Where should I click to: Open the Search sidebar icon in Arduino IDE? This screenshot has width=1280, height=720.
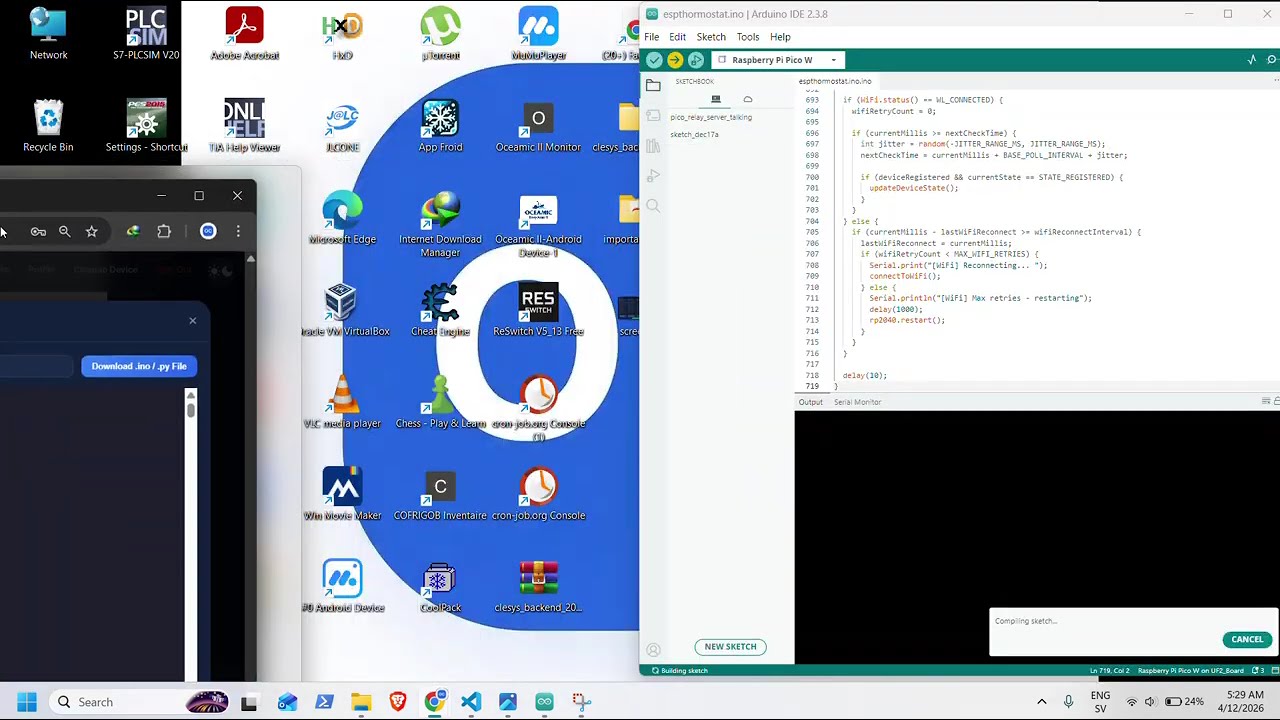pos(653,206)
